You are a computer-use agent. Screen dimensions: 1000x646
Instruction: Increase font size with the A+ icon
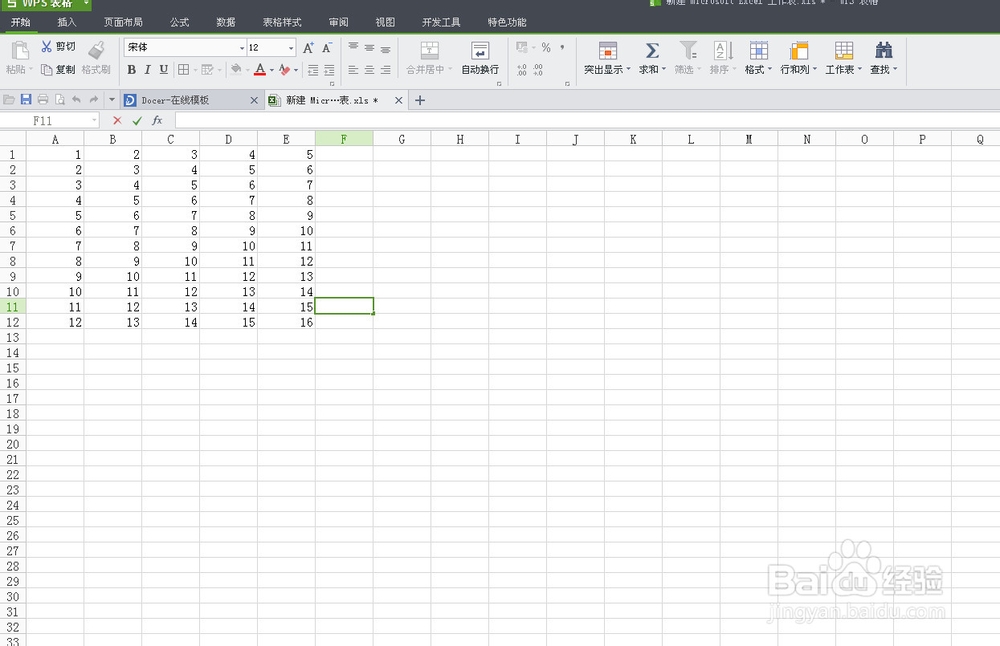coord(308,48)
